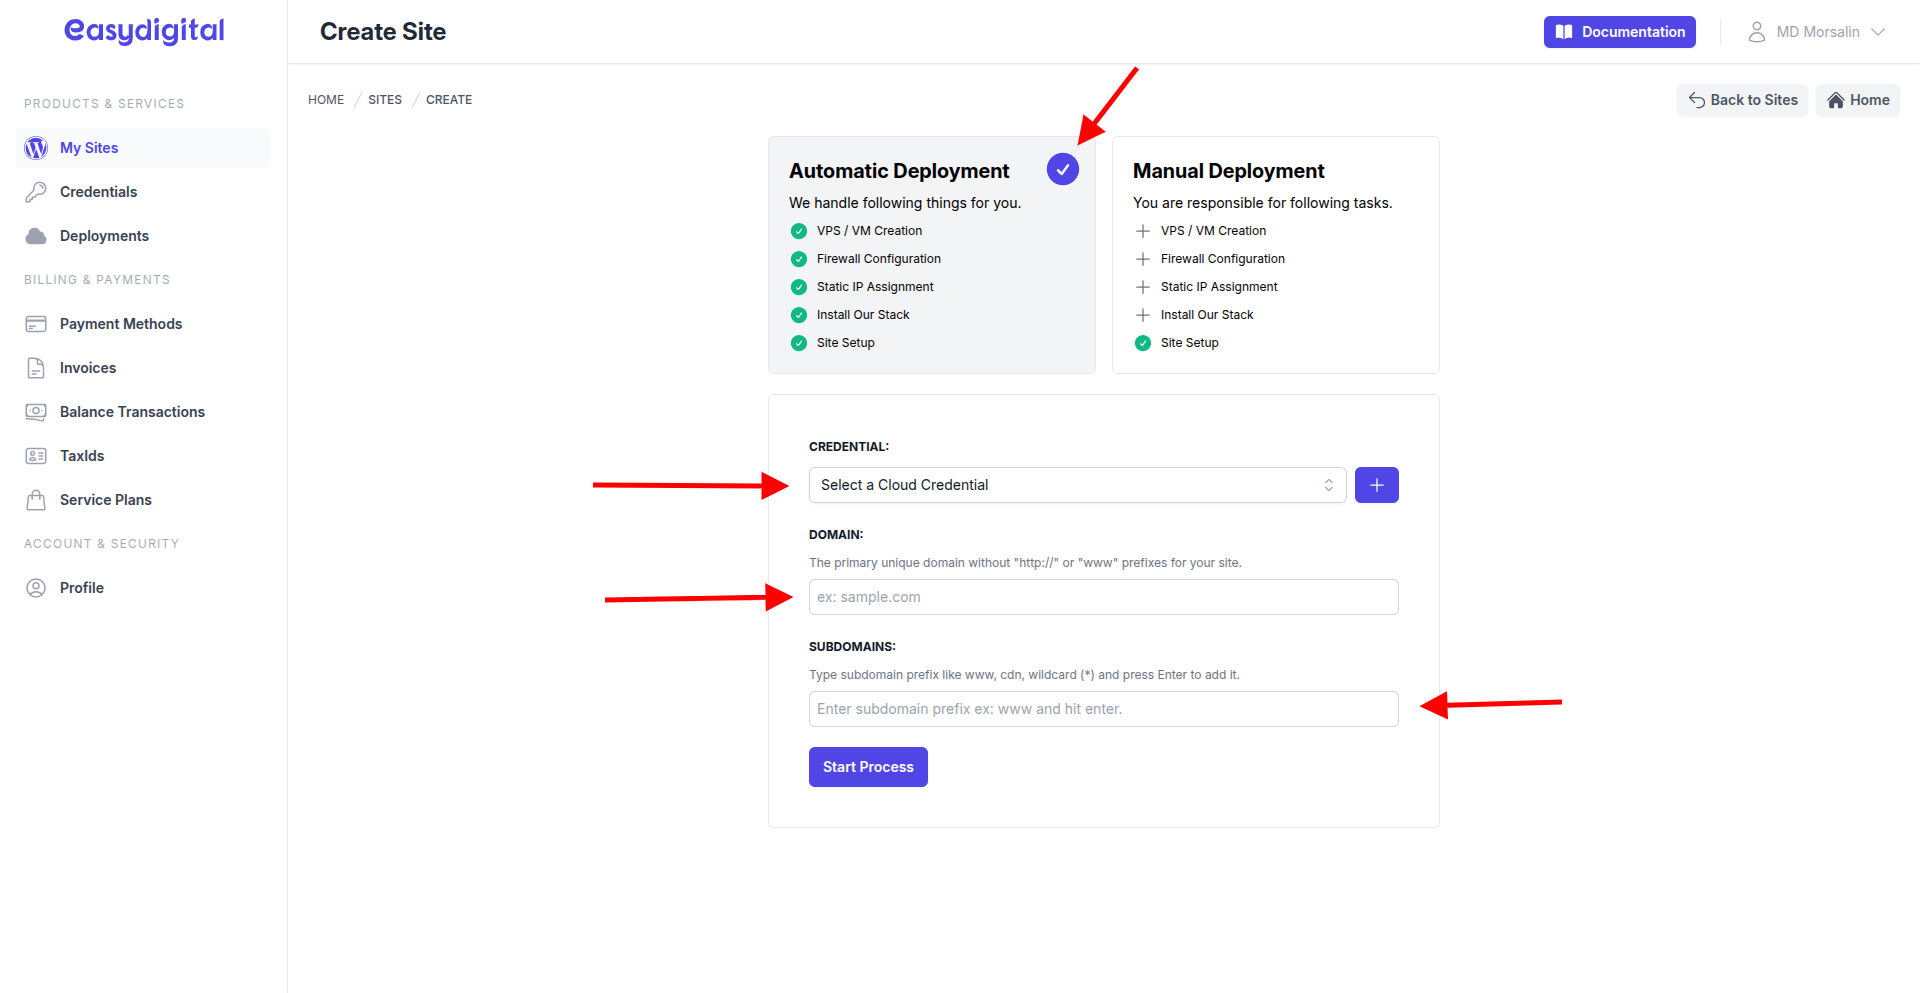Viewport: 1920px width, 993px height.
Task: Open the Select a Cloud Credential dropdown
Action: coord(1077,485)
